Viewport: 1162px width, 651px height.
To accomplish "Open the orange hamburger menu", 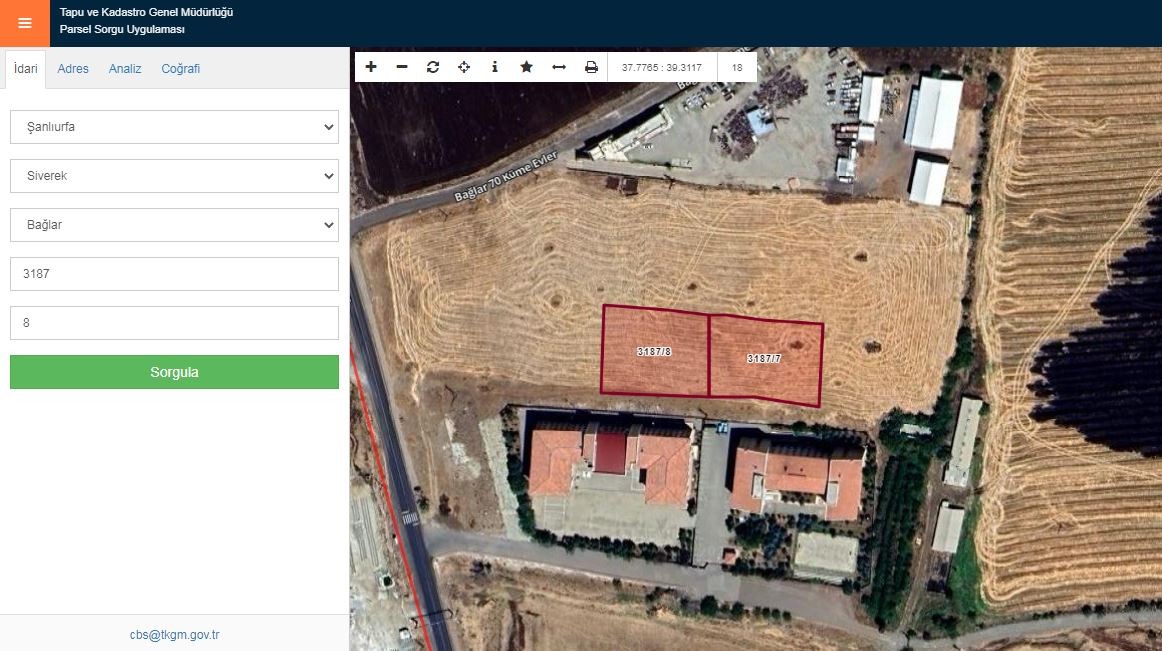I will (x=24, y=23).
